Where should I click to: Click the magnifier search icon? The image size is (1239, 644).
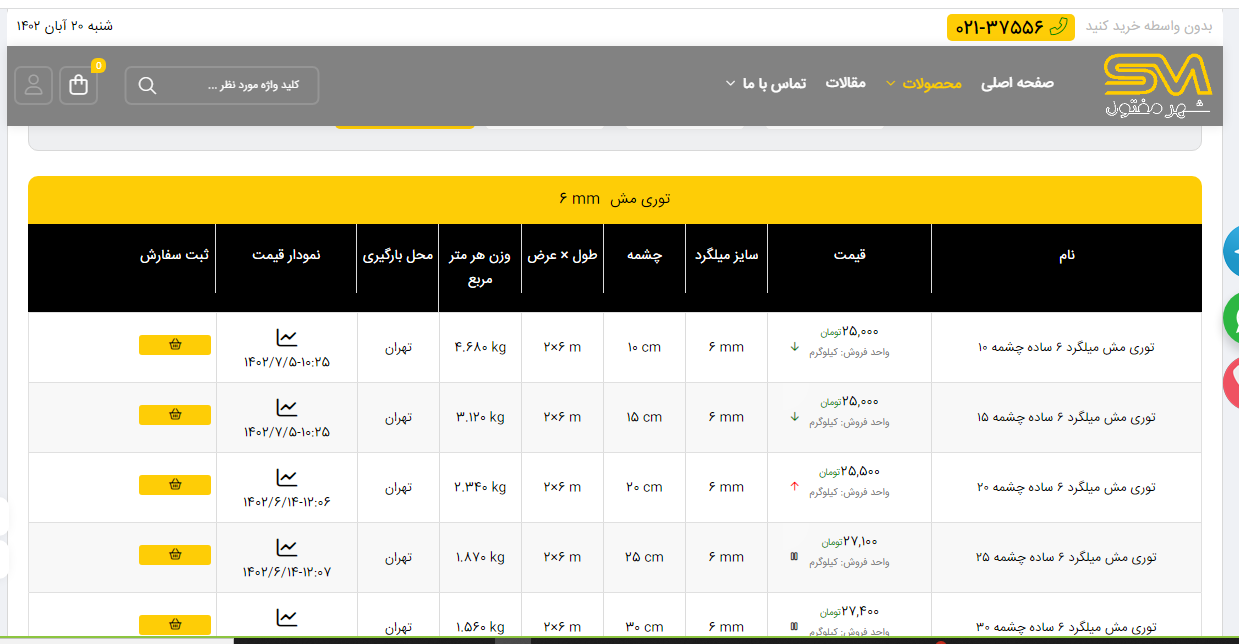coord(147,86)
